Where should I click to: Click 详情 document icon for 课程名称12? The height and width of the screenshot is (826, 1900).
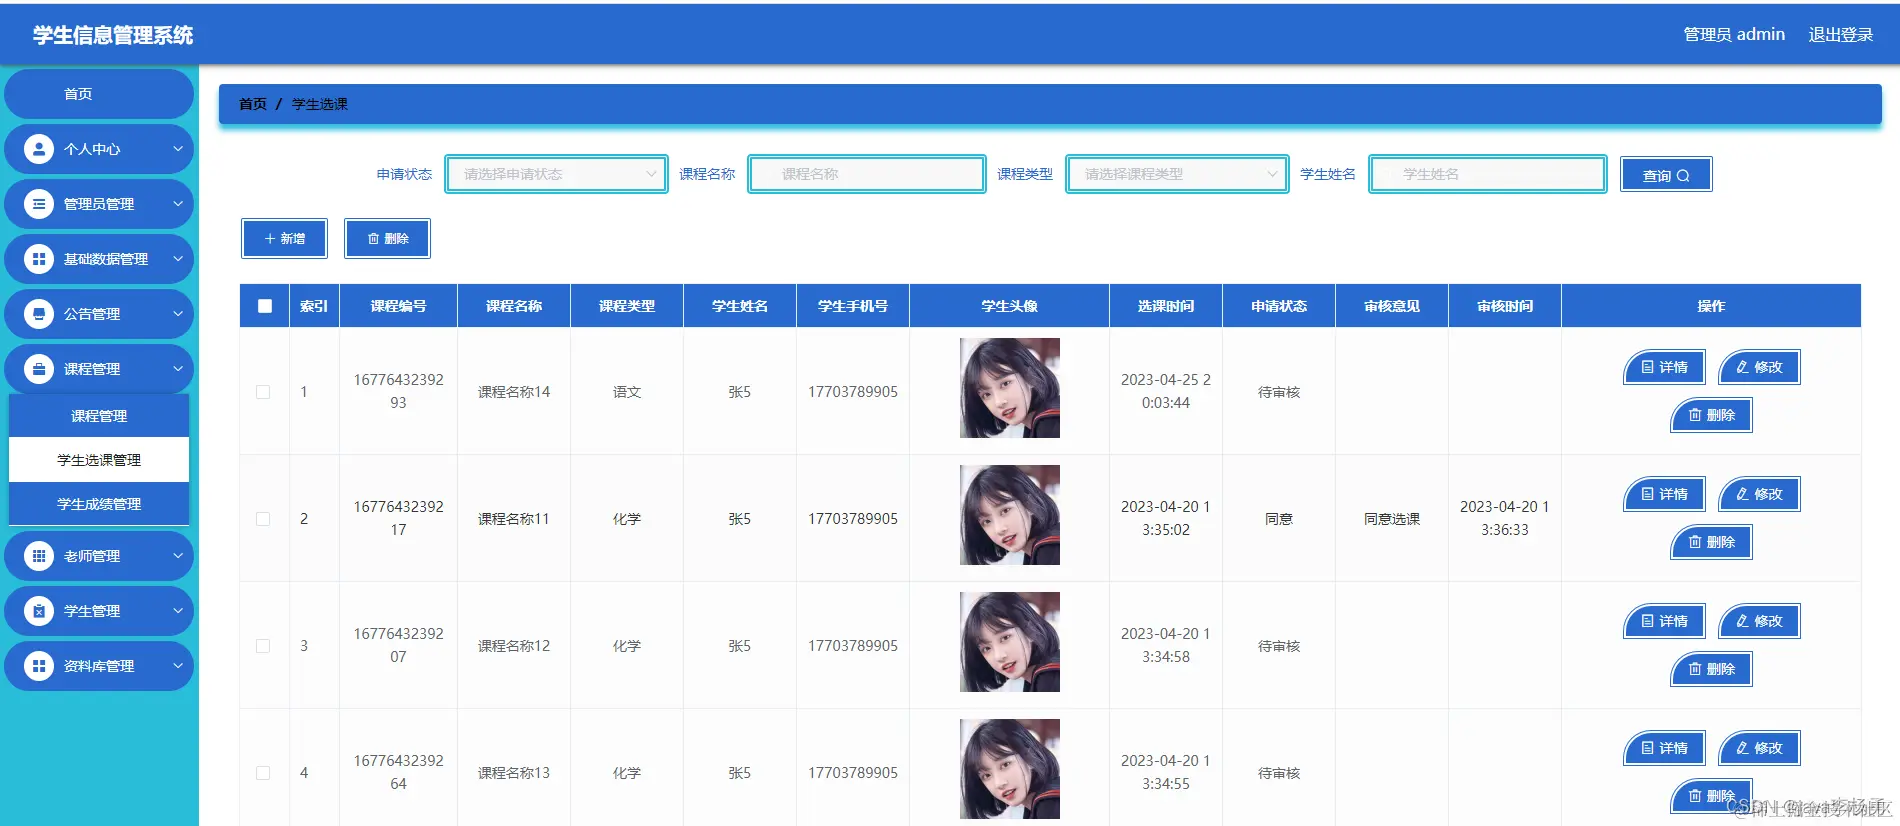1648,621
